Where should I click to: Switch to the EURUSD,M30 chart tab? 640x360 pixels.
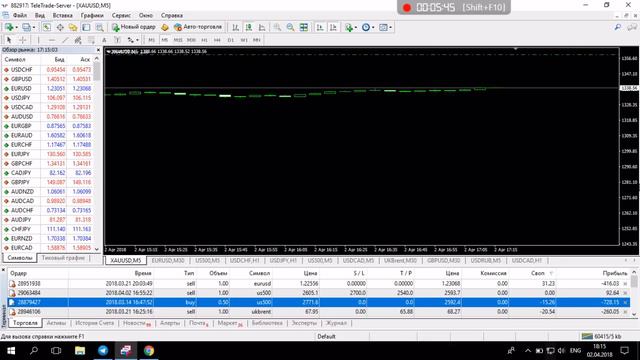pos(168,260)
